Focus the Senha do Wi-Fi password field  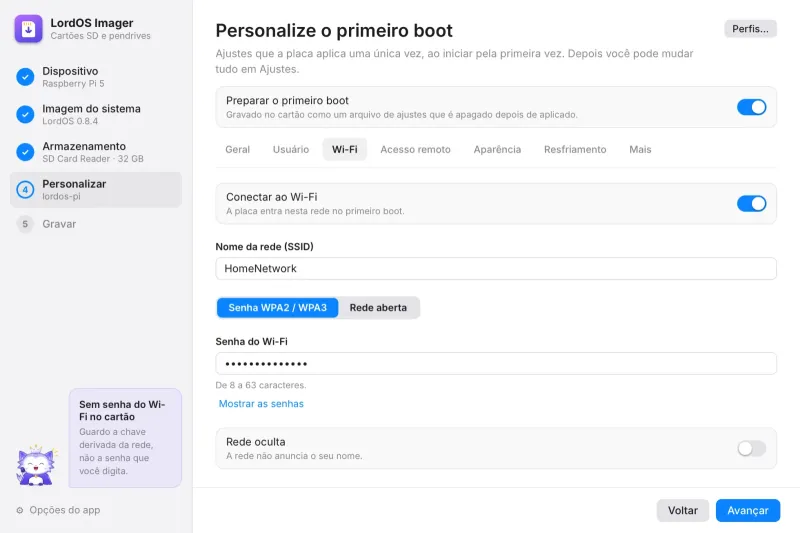pyautogui.click(x=496, y=364)
